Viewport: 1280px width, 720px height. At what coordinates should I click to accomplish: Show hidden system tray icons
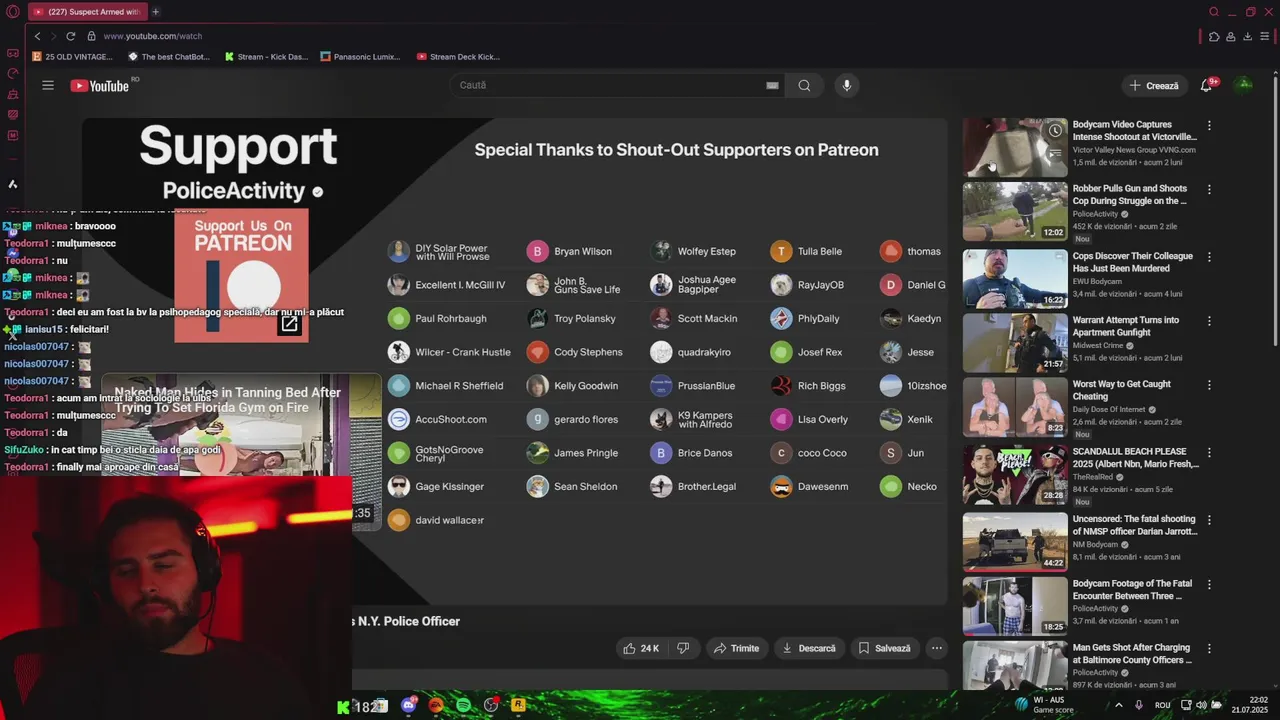pos(1119,705)
